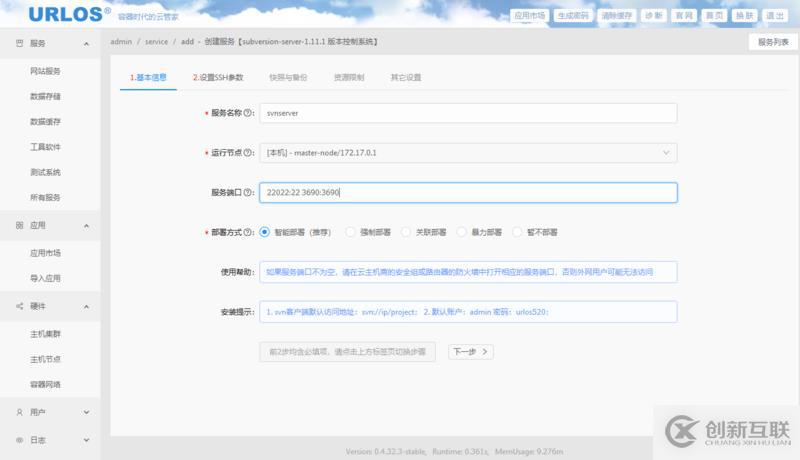Select the 强制部署 radio option
Screen dimensions: 800x460
coord(351,232)
